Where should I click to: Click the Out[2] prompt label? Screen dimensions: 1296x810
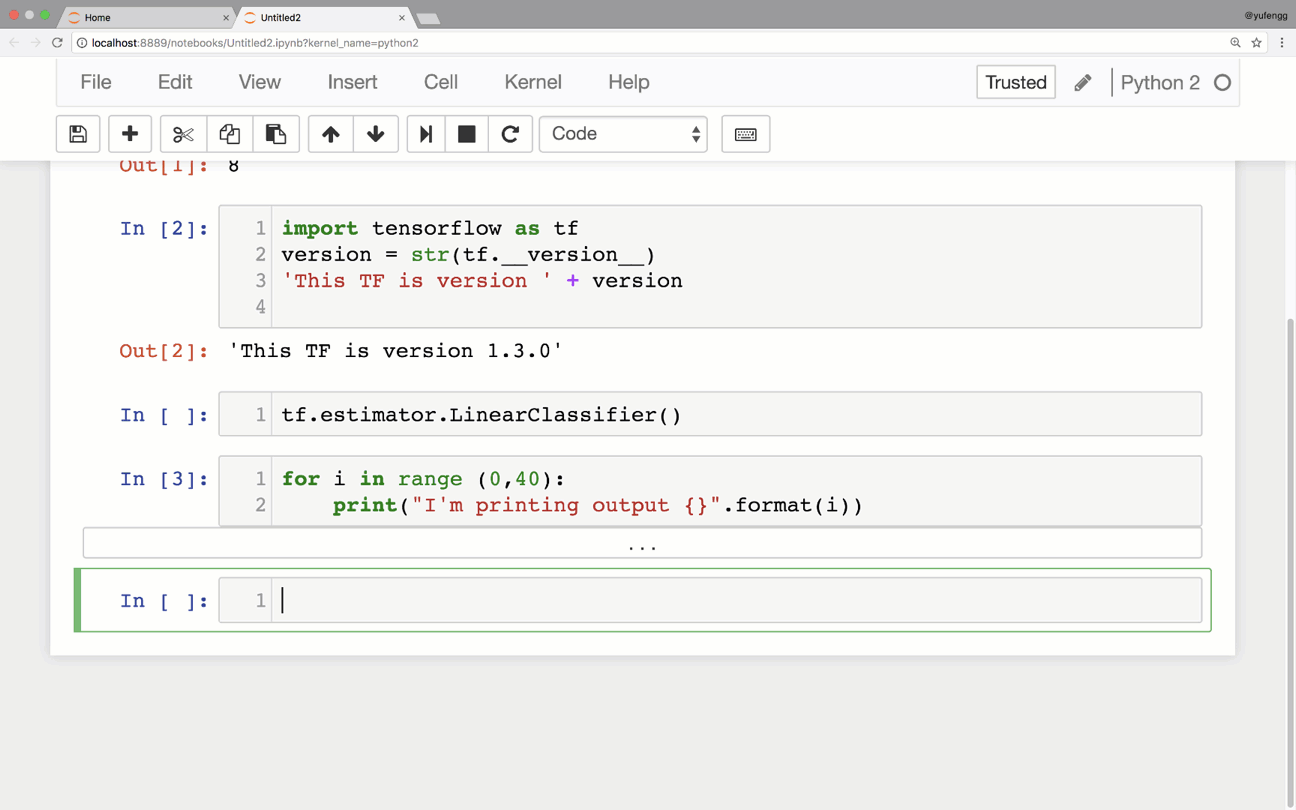tap(164, 351)
